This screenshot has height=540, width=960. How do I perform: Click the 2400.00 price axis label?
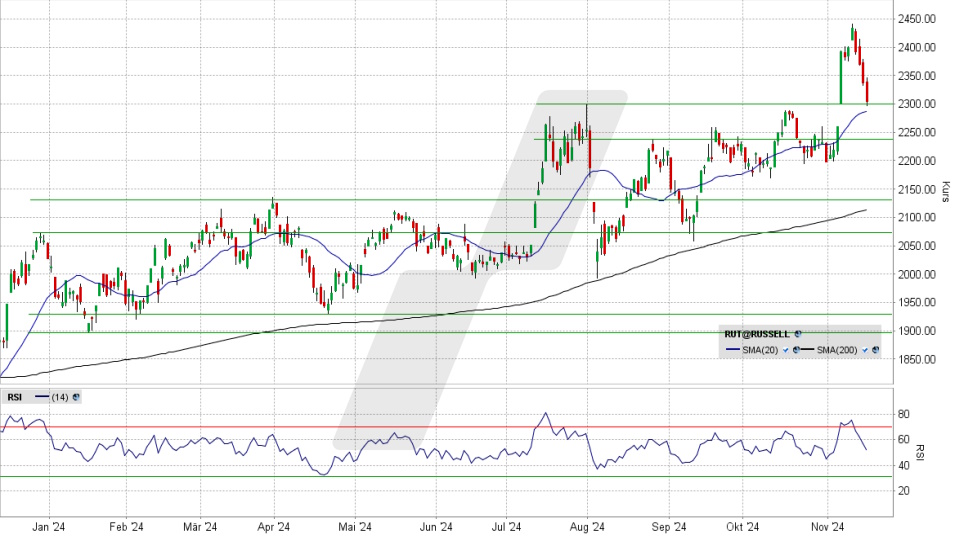tap(917, 47)
